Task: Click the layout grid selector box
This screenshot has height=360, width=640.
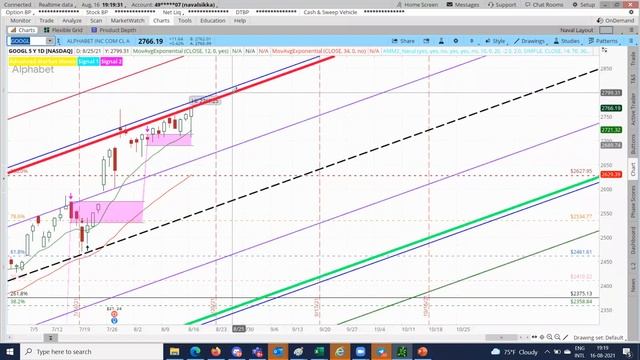Action: (x=606, y=30)
